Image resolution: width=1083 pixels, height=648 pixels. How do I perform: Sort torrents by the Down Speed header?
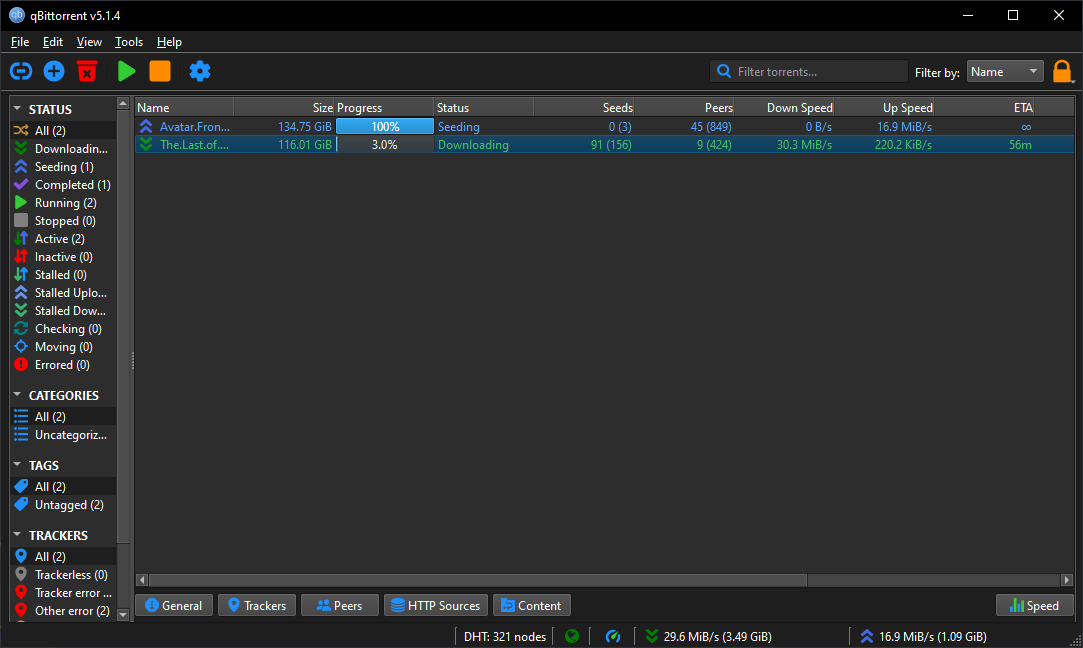tap(784, 107)
